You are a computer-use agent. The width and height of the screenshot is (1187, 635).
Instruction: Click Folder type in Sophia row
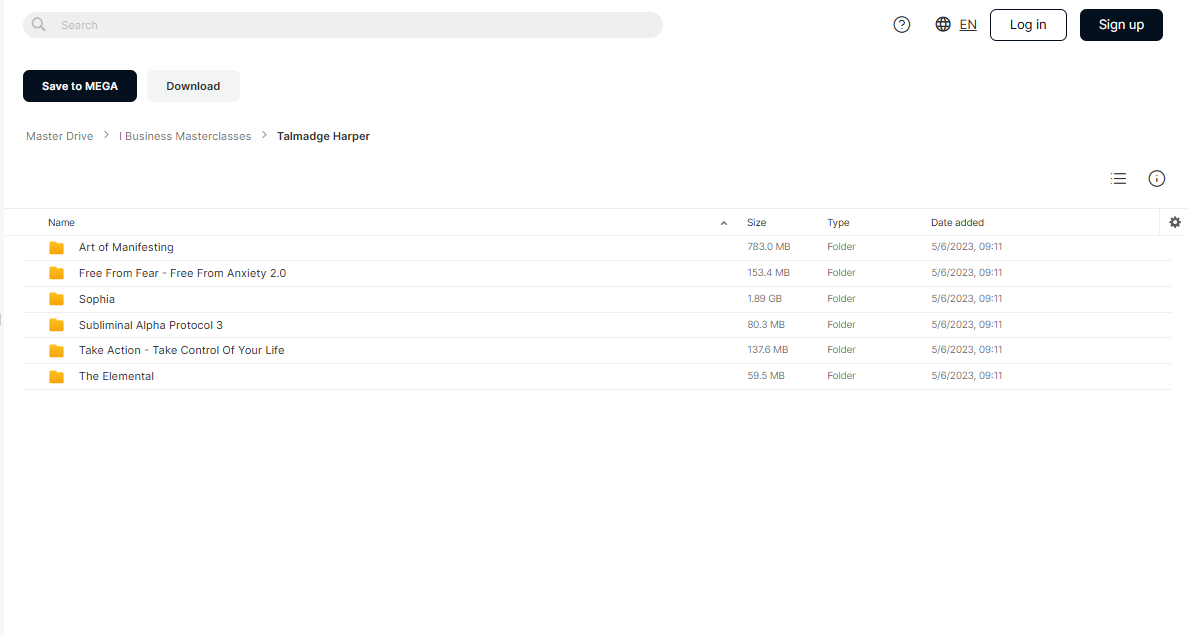(841, 298)
